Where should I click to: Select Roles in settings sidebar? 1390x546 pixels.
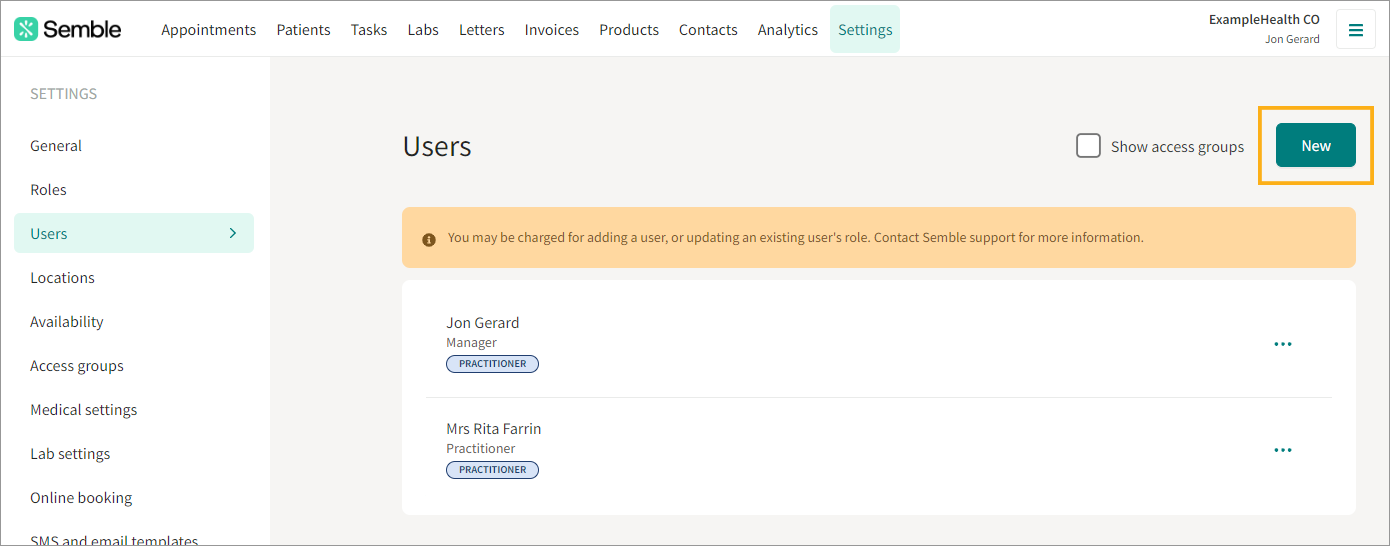(x=48, y=190)
